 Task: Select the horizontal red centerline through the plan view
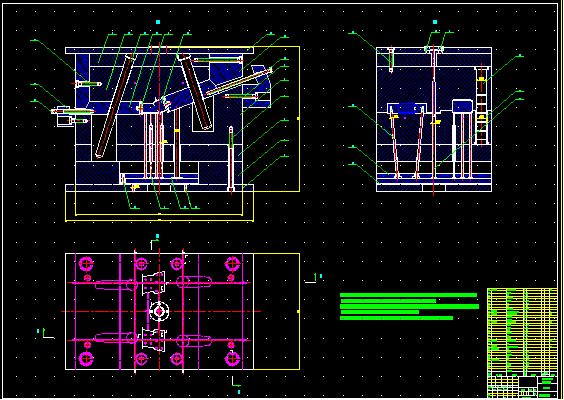[161, 312]
